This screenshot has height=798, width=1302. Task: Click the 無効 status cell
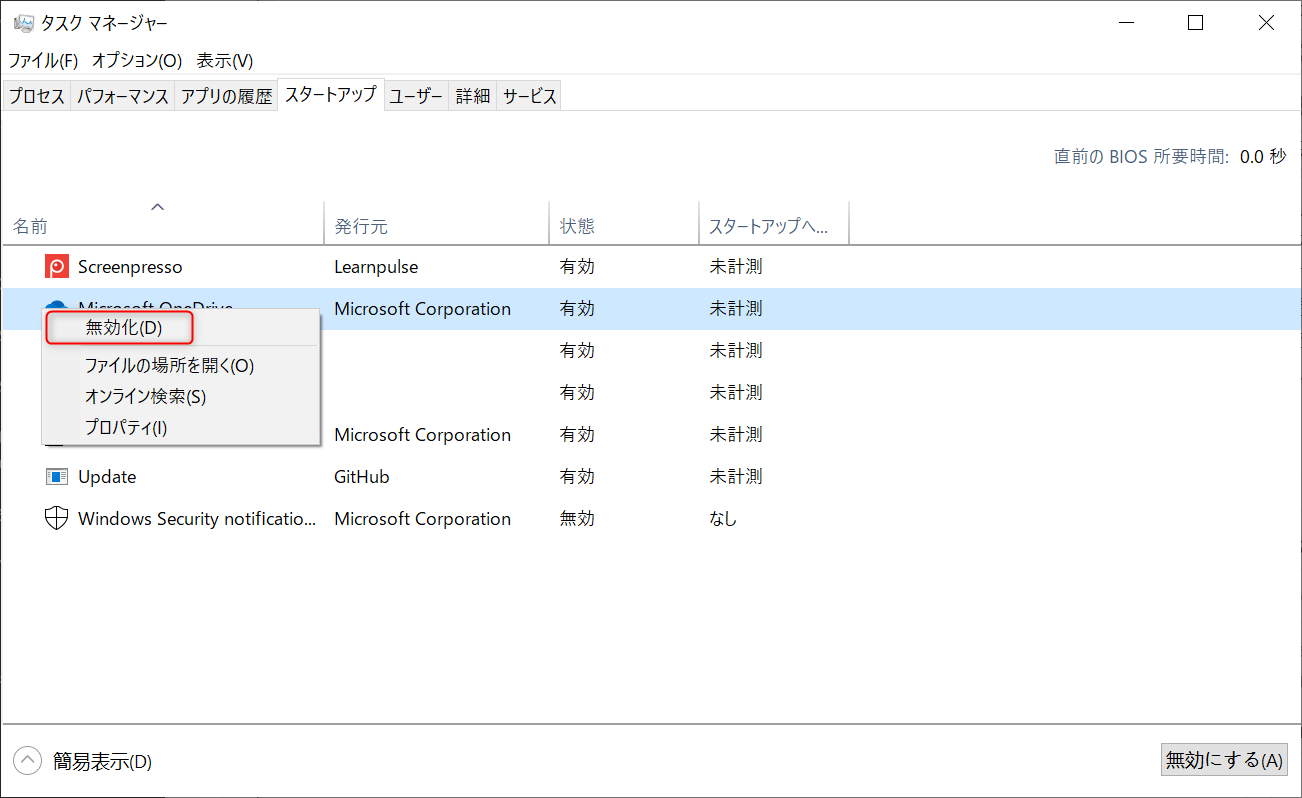pos(577,519)
